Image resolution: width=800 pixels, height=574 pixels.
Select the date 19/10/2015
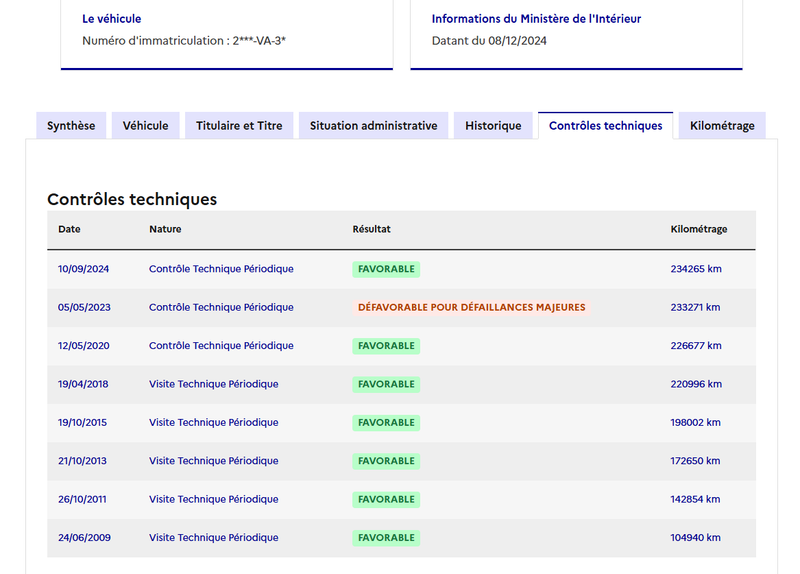pyautogui.click(x=82, y=422)
